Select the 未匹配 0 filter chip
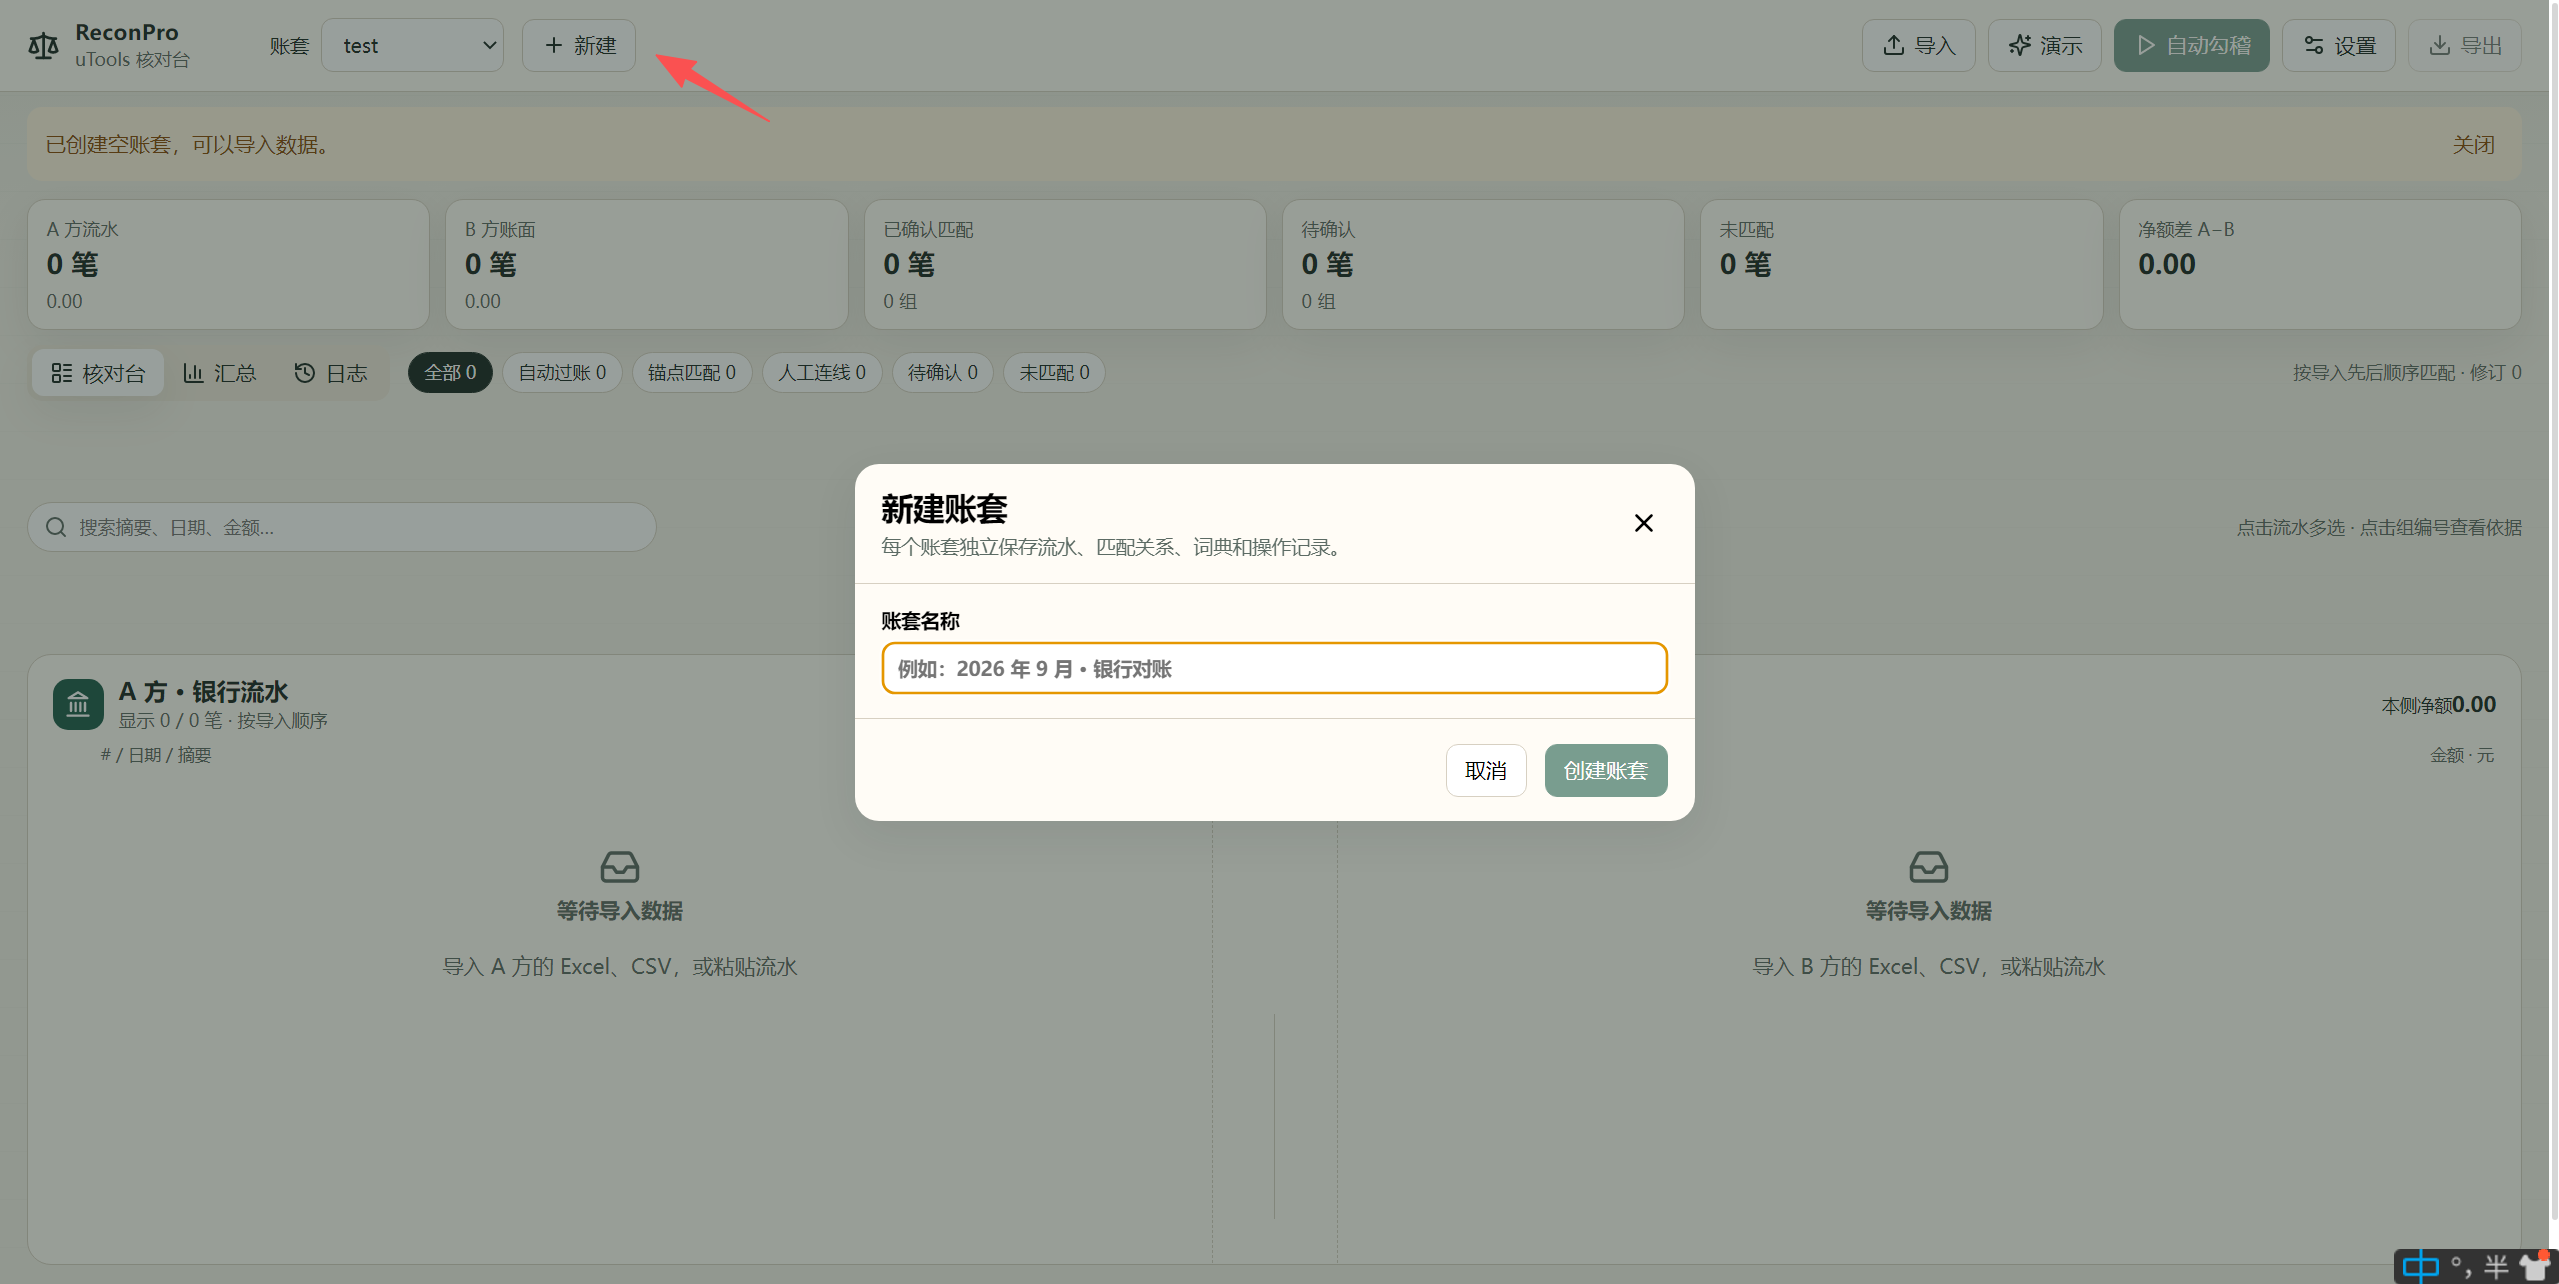The width and height of the screenshot is (2559, 1284). click(1054, 373)
